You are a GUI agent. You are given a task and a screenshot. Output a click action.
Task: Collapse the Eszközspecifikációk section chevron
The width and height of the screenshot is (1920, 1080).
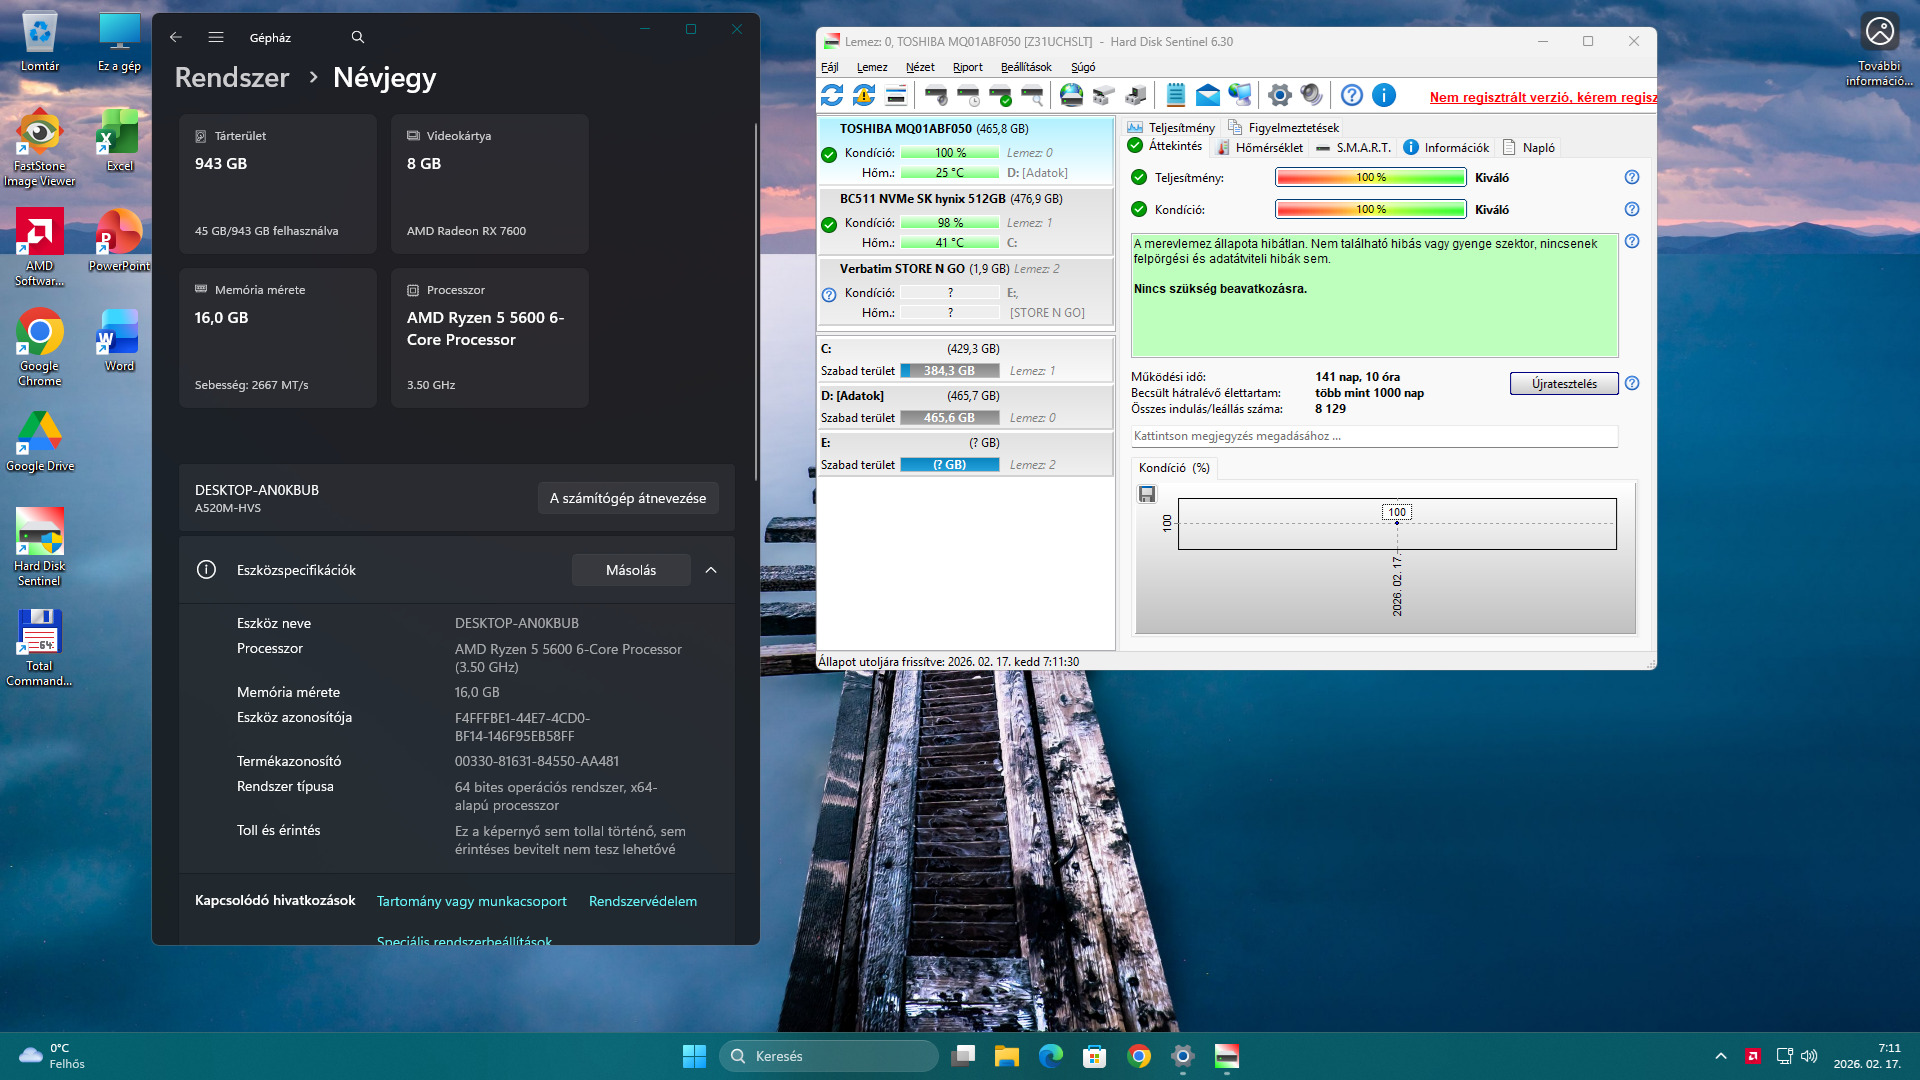point(711,570)
